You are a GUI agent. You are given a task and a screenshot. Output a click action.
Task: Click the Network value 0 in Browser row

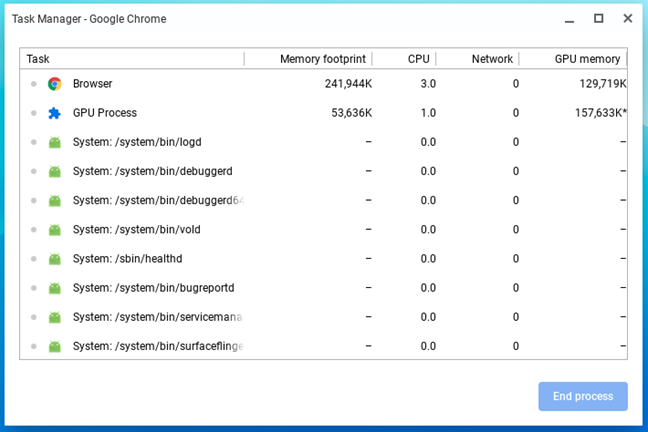516,84
